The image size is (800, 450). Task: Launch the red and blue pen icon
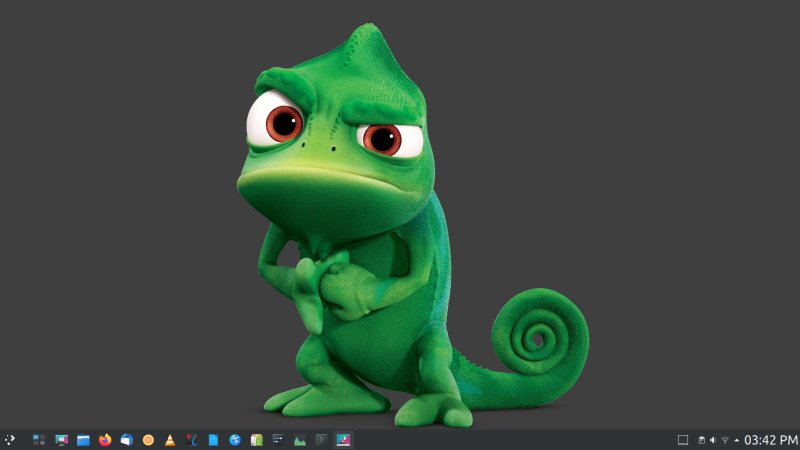click(191, 440)
